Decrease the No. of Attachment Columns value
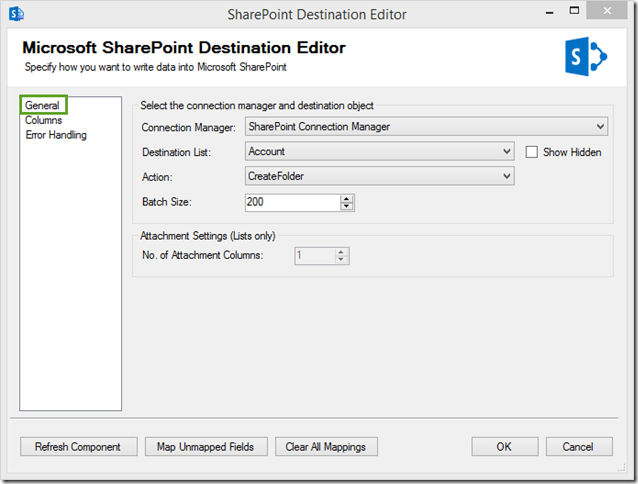The height and width of the screenshot is (484, 638). click(x=341, y=259)
